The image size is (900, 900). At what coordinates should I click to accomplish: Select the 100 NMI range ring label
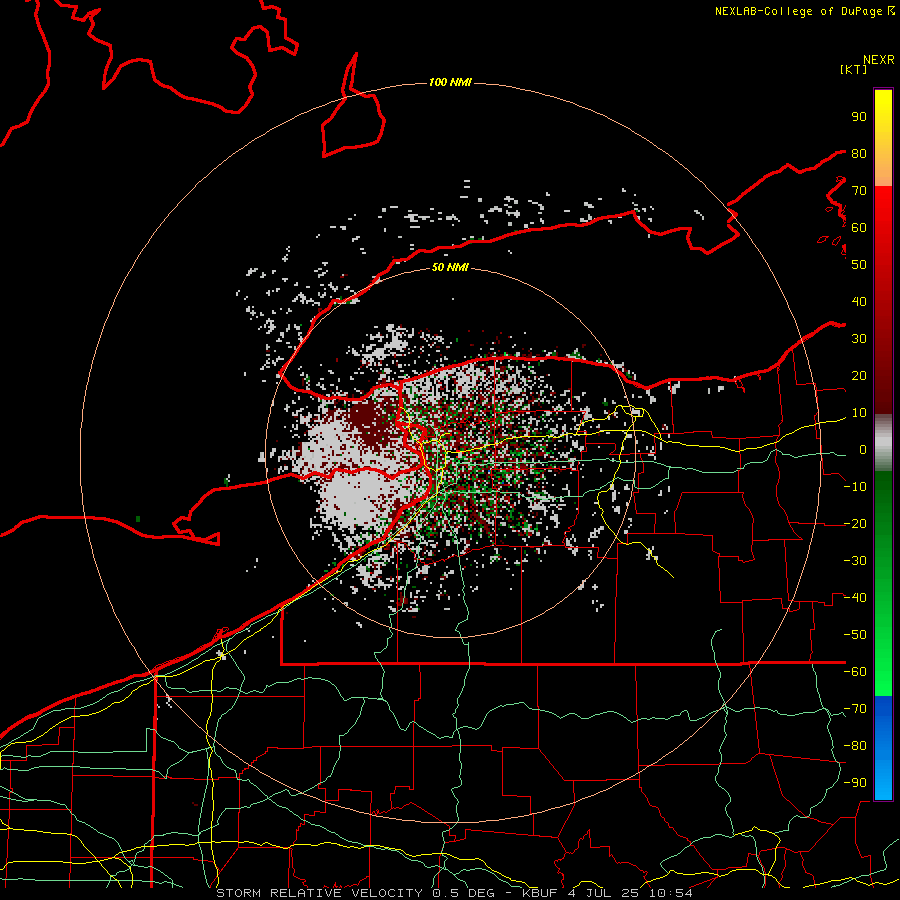click(x=450, y=82)
